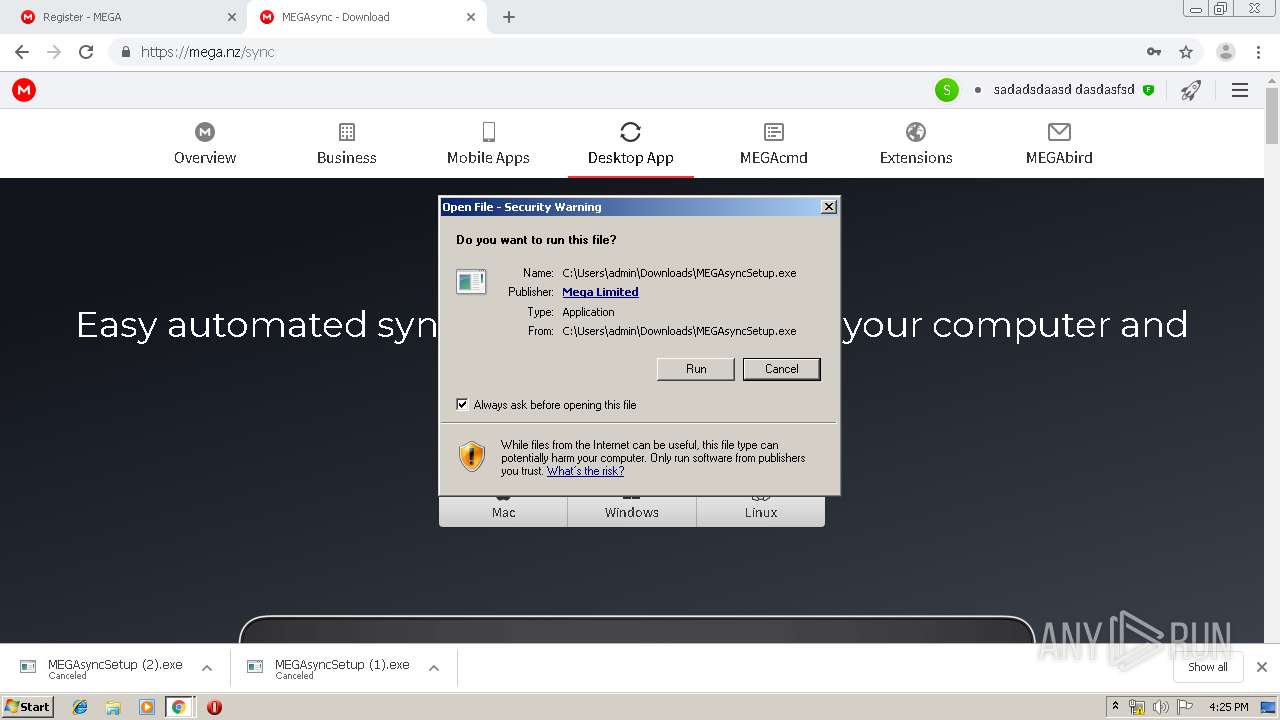Select the Desktop App section
This screenshot has width=1280, height=720.
(631, 143)
